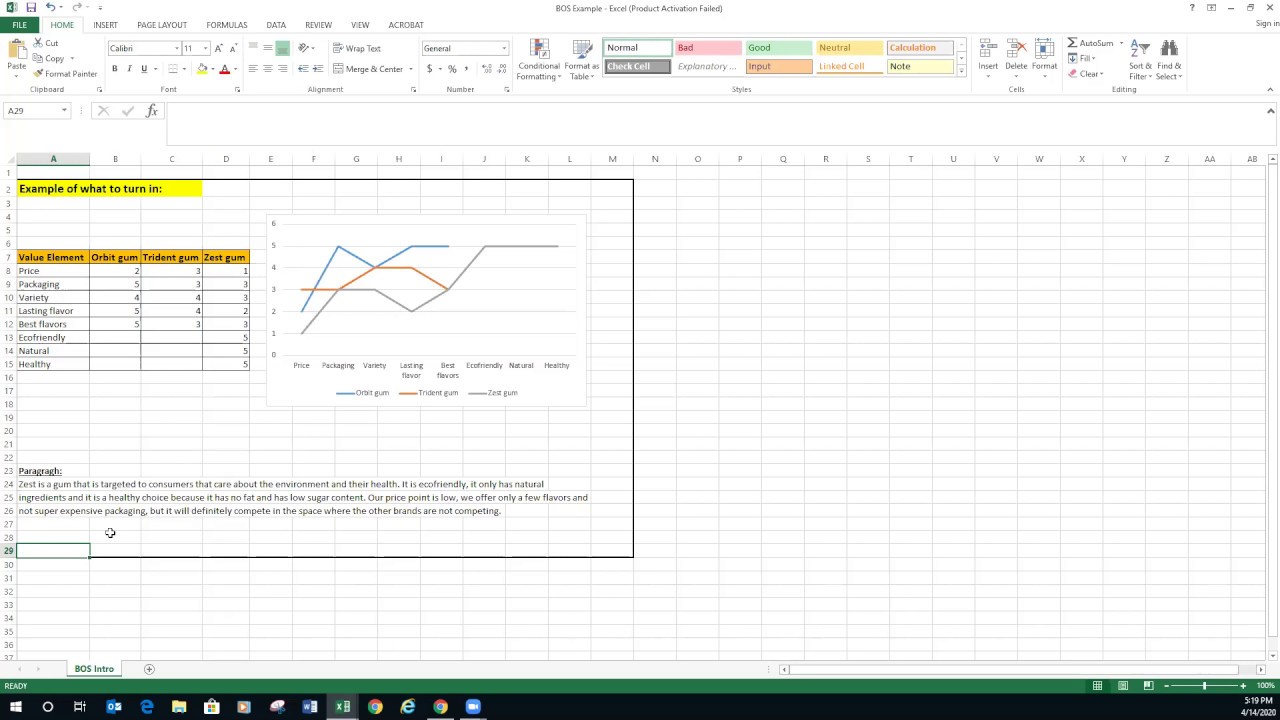Click Decrease Decimal icon
Image resolution: width=1280 pixels, height=720 pixels.
pyautogui.click(x=500, y=69)
